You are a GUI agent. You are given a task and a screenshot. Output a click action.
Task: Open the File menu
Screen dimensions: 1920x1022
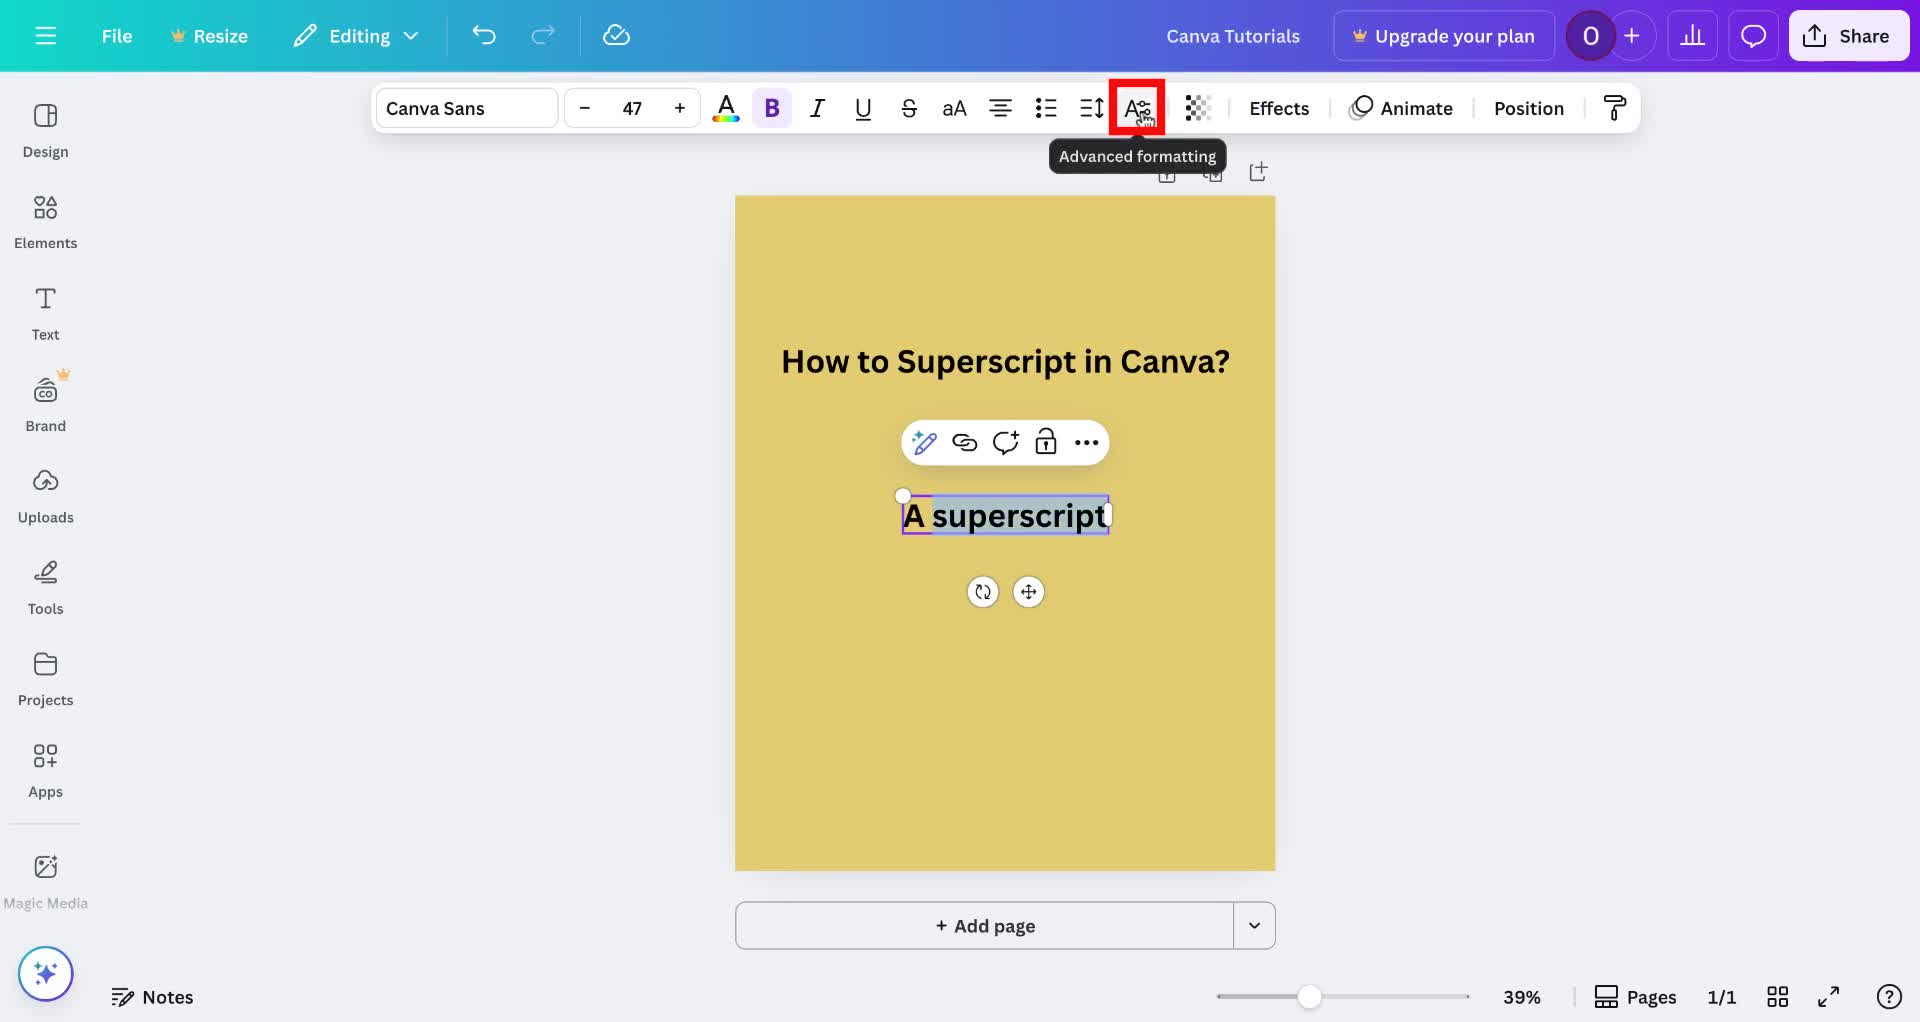(117, 35)
